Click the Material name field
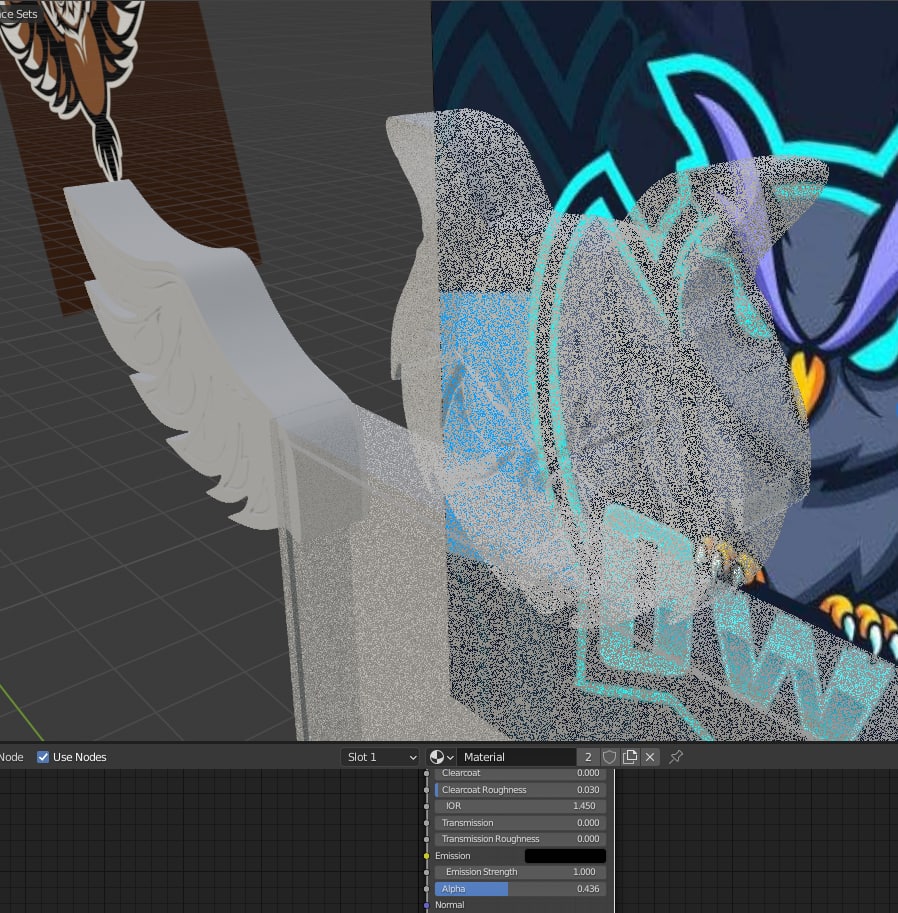 517,757
